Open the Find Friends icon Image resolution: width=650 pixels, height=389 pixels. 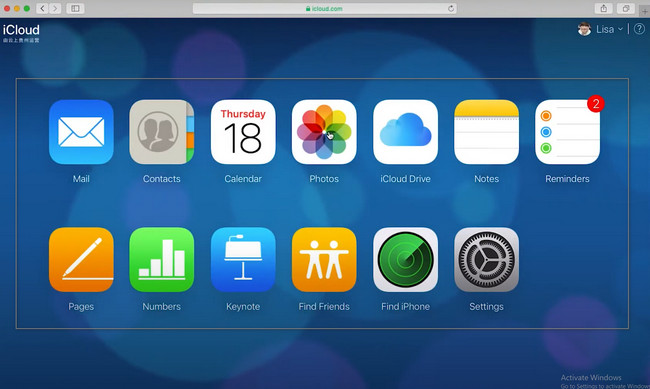pyautogui.click(x=324, y=260)
